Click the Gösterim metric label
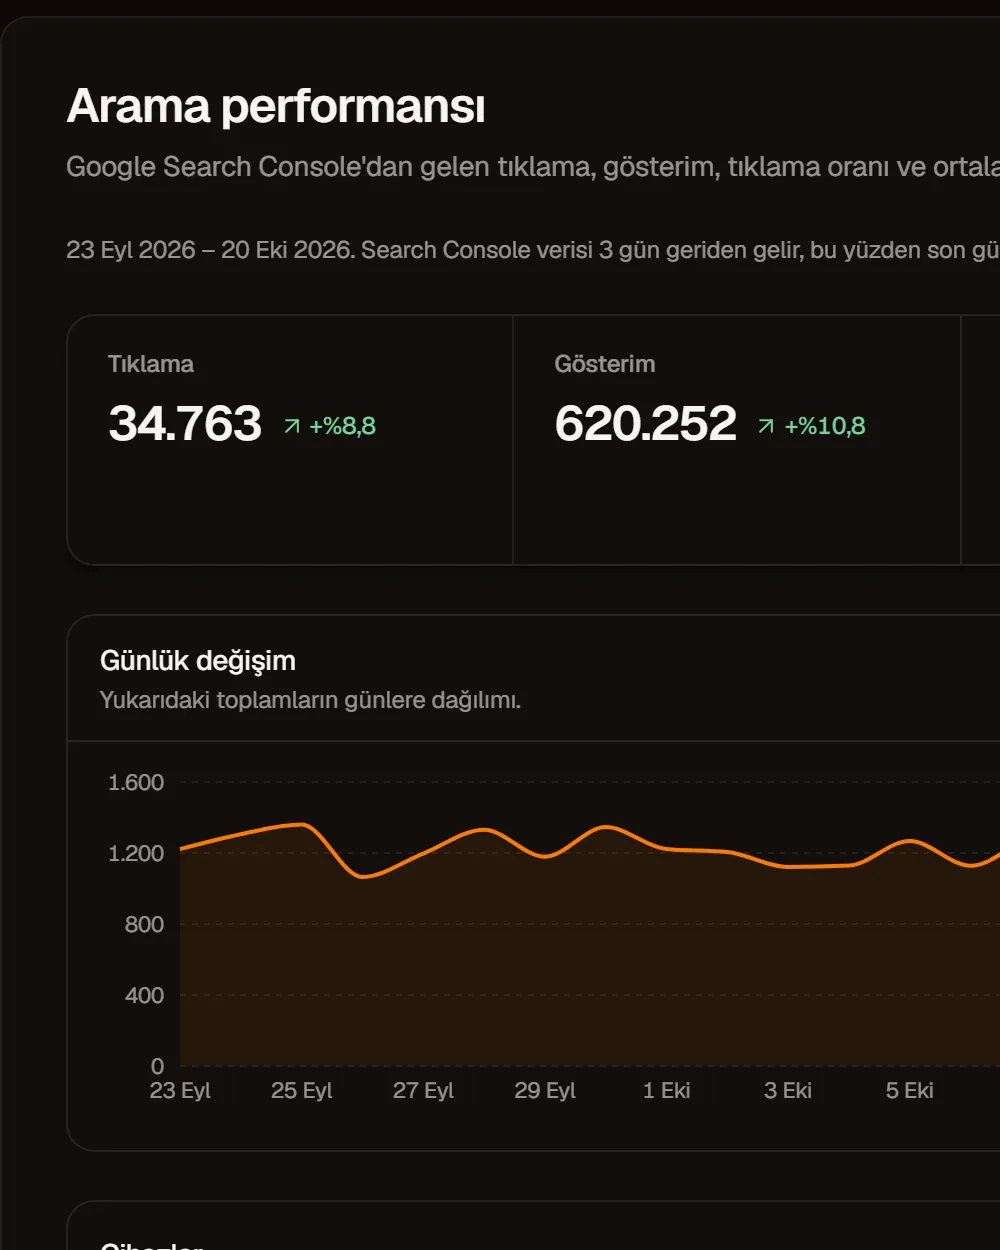The height and width of the screenshot is (1250, 1000). click(605, 364)
